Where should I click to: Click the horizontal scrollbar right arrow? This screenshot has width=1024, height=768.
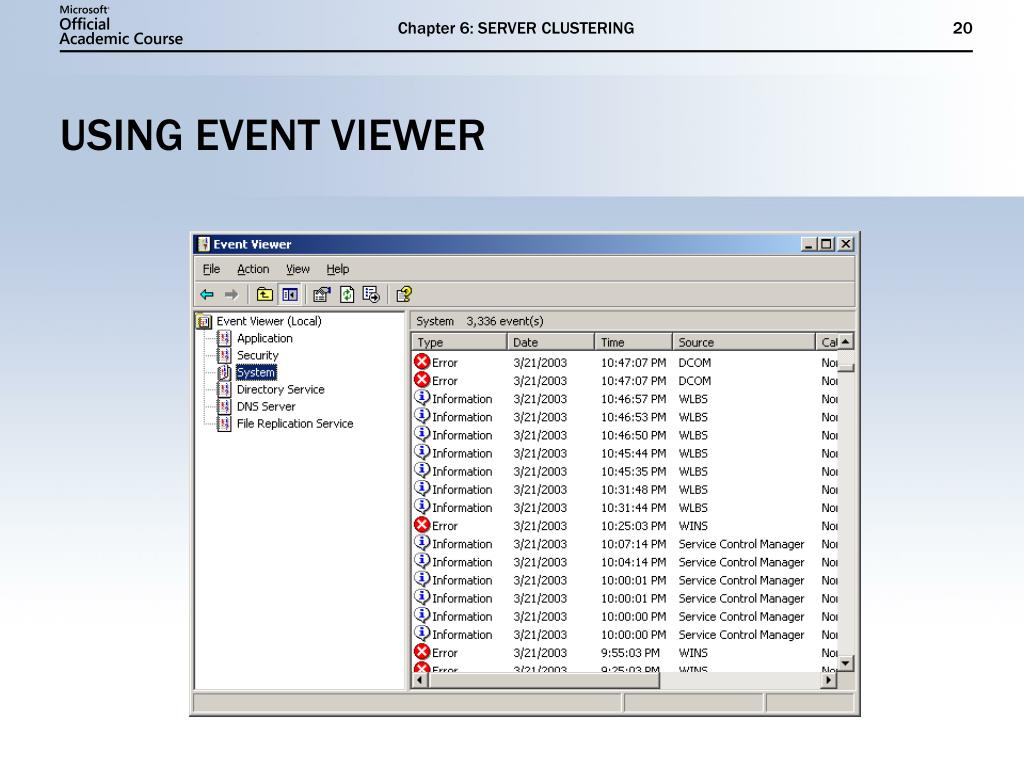coord(829,680)
